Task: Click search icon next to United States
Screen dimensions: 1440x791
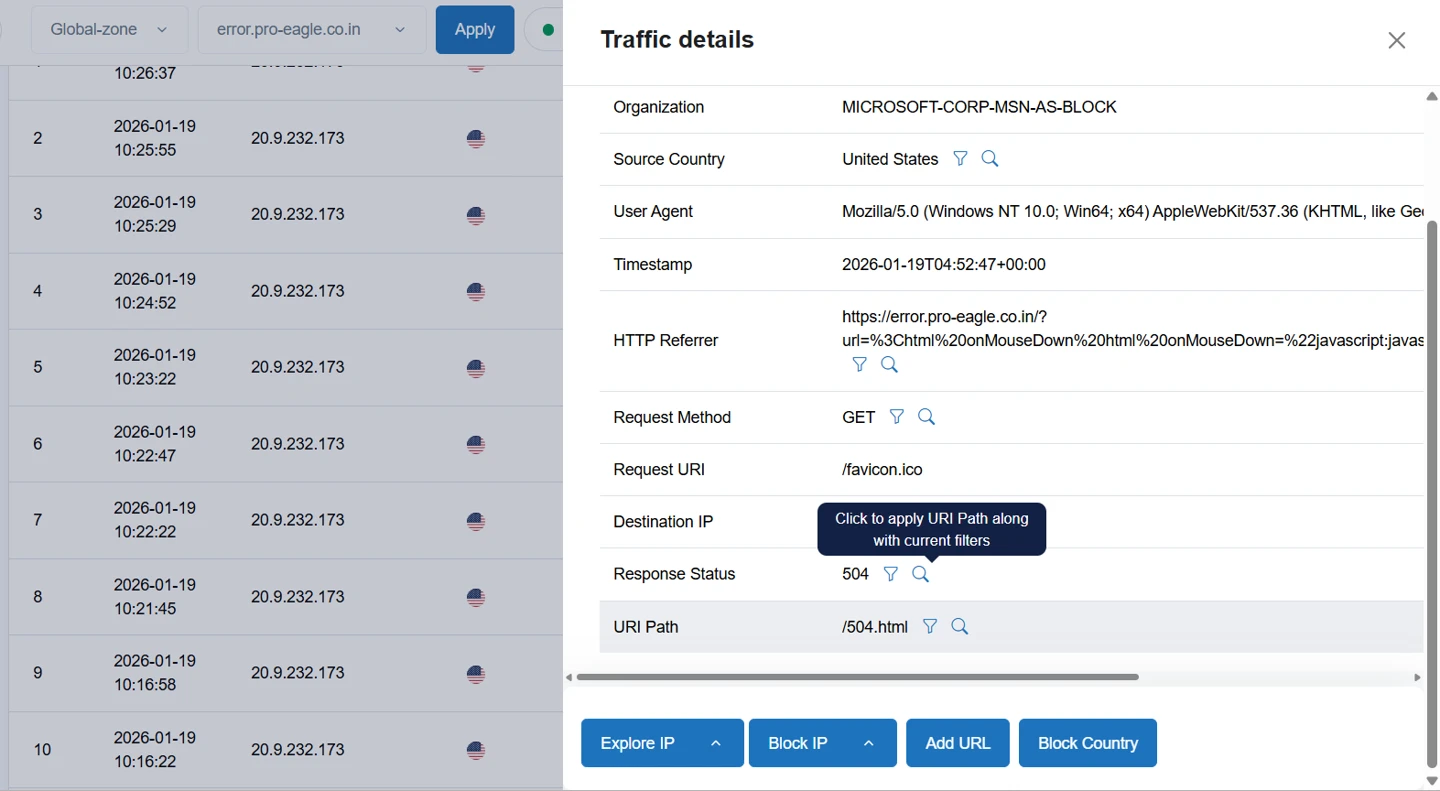Action: point(990,159)
